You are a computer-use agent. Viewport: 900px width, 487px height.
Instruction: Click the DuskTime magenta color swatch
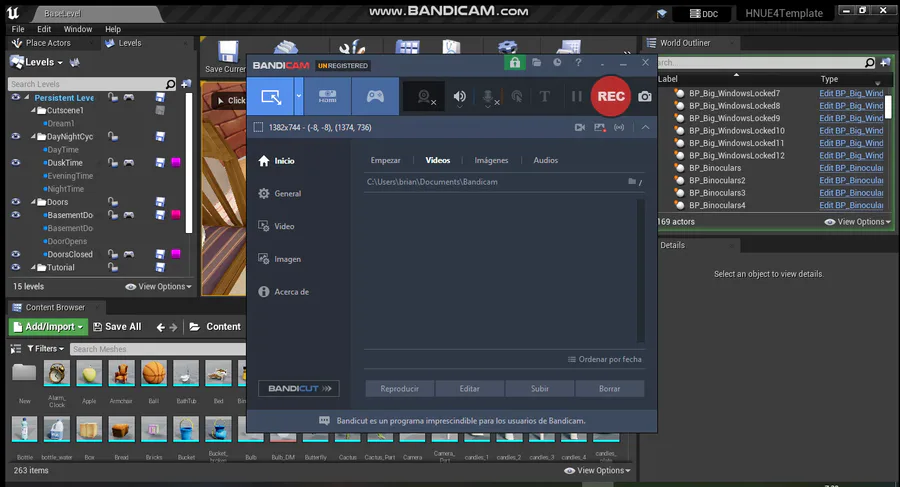(x=176, y=163)
